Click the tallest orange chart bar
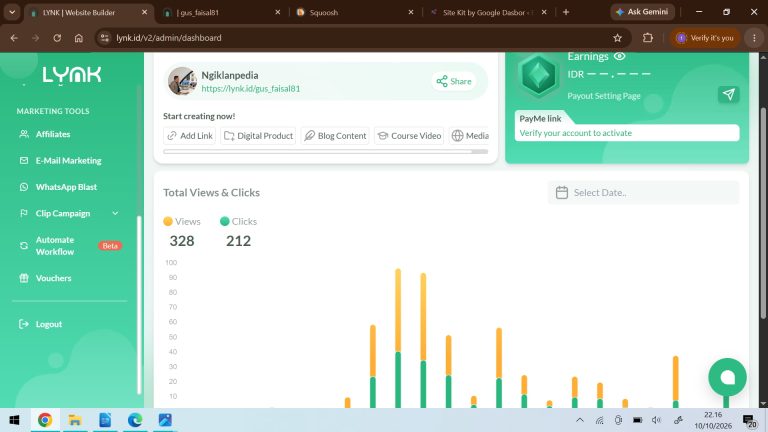768x432 pixels. 398,310
